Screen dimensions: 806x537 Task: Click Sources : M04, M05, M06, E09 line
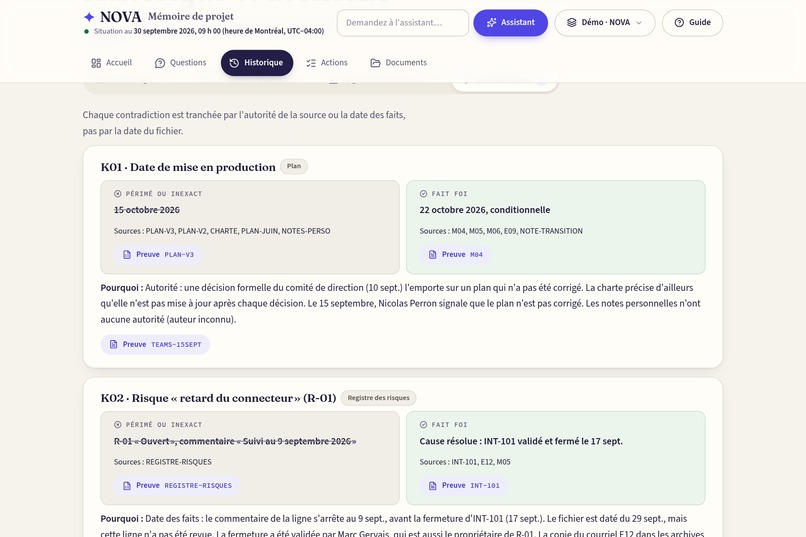point(501,231)
